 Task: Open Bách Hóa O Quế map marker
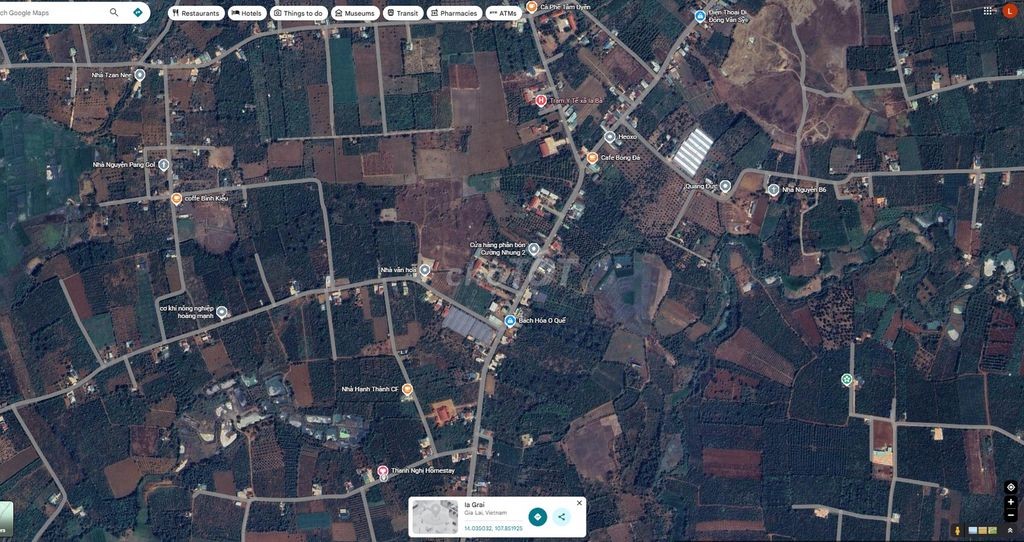click(510, 321)
